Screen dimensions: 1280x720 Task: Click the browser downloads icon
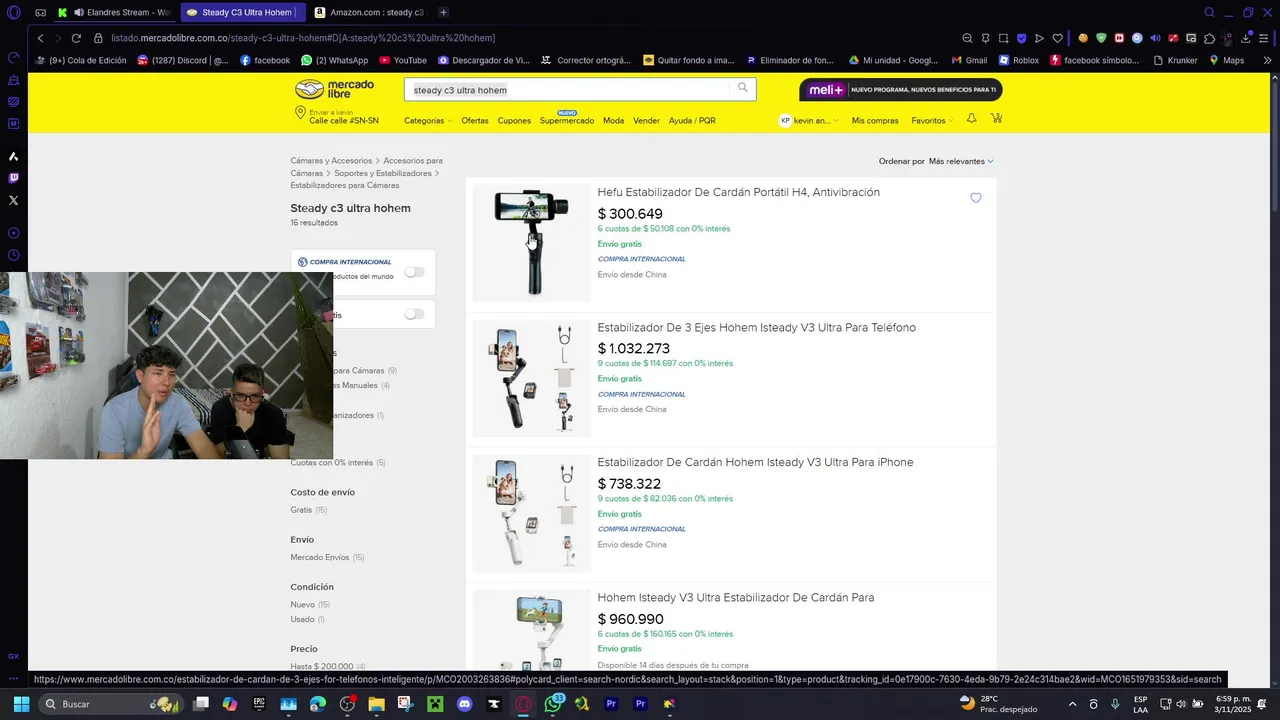point(1246,38)
